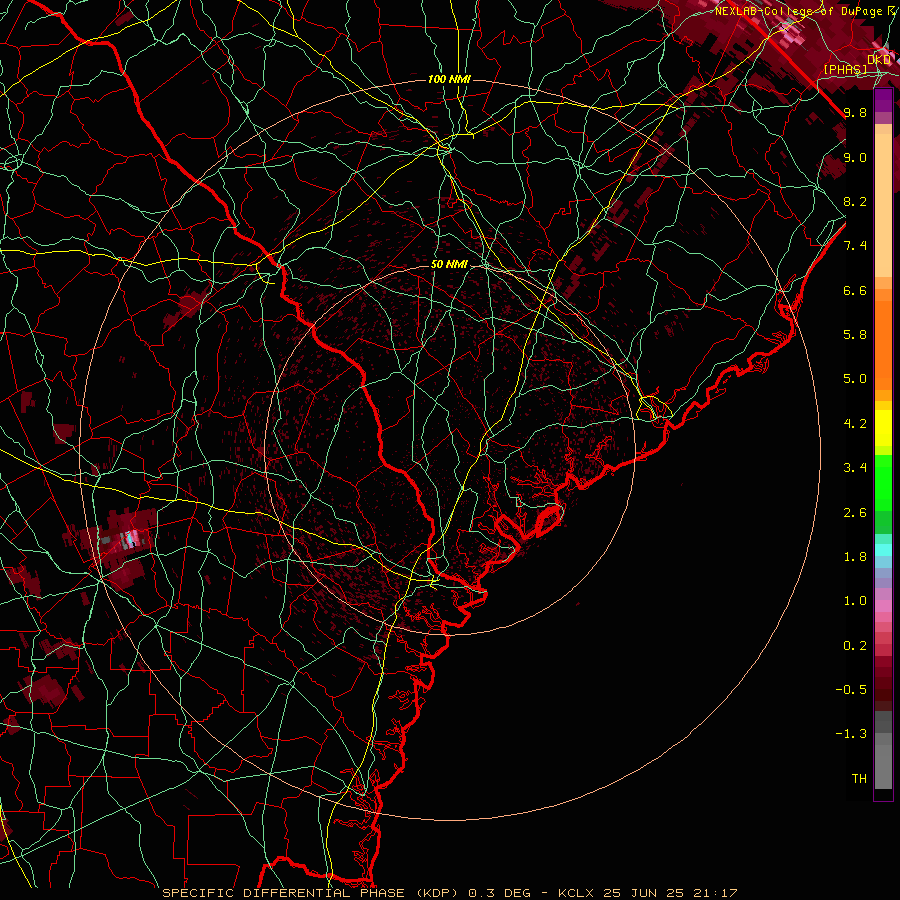Select the 1.0 legend value
This screenshot has height=900, width=900.
coord(855,601)
